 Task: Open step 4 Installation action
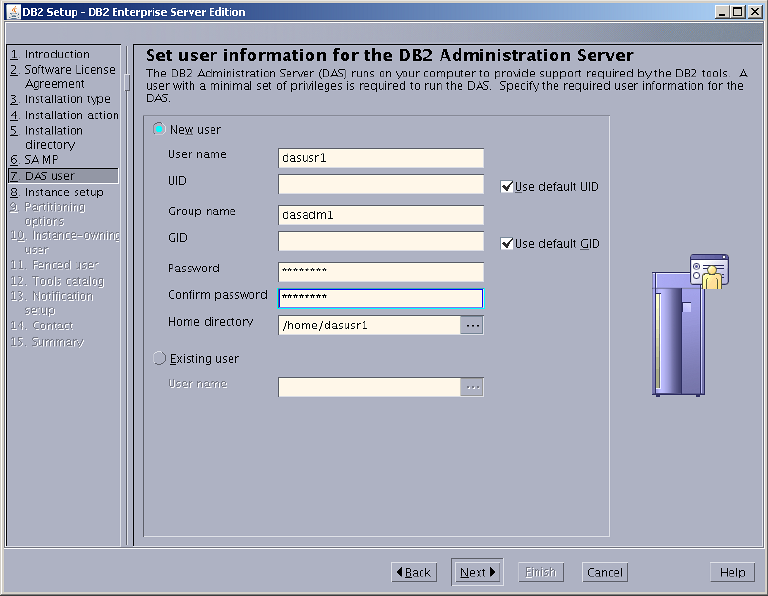[x=64, y=115]
